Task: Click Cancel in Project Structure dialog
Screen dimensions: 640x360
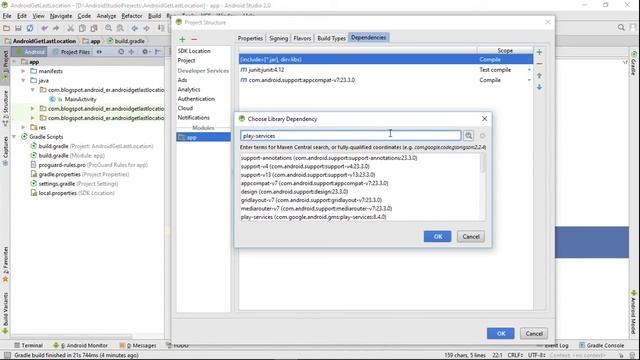Action: point(534,333)
